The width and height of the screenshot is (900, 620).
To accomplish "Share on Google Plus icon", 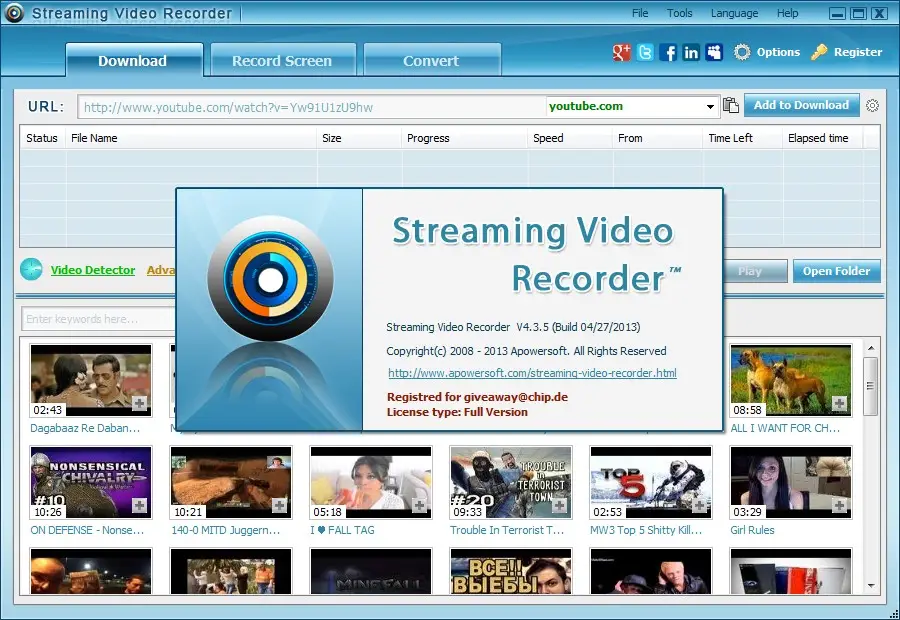I will [622, 52].
